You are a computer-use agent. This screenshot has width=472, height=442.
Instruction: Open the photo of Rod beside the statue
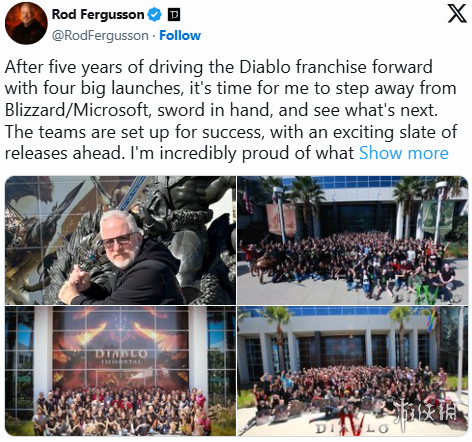(120, 240)
